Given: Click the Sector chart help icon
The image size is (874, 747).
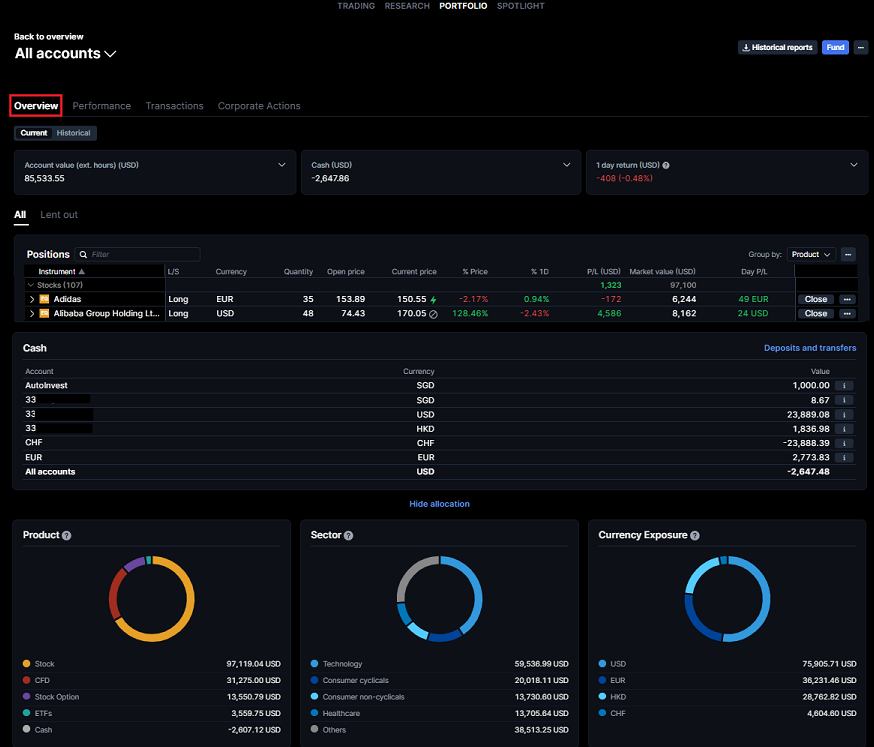Looking at the screenshot, I should (x=348, y=536).
